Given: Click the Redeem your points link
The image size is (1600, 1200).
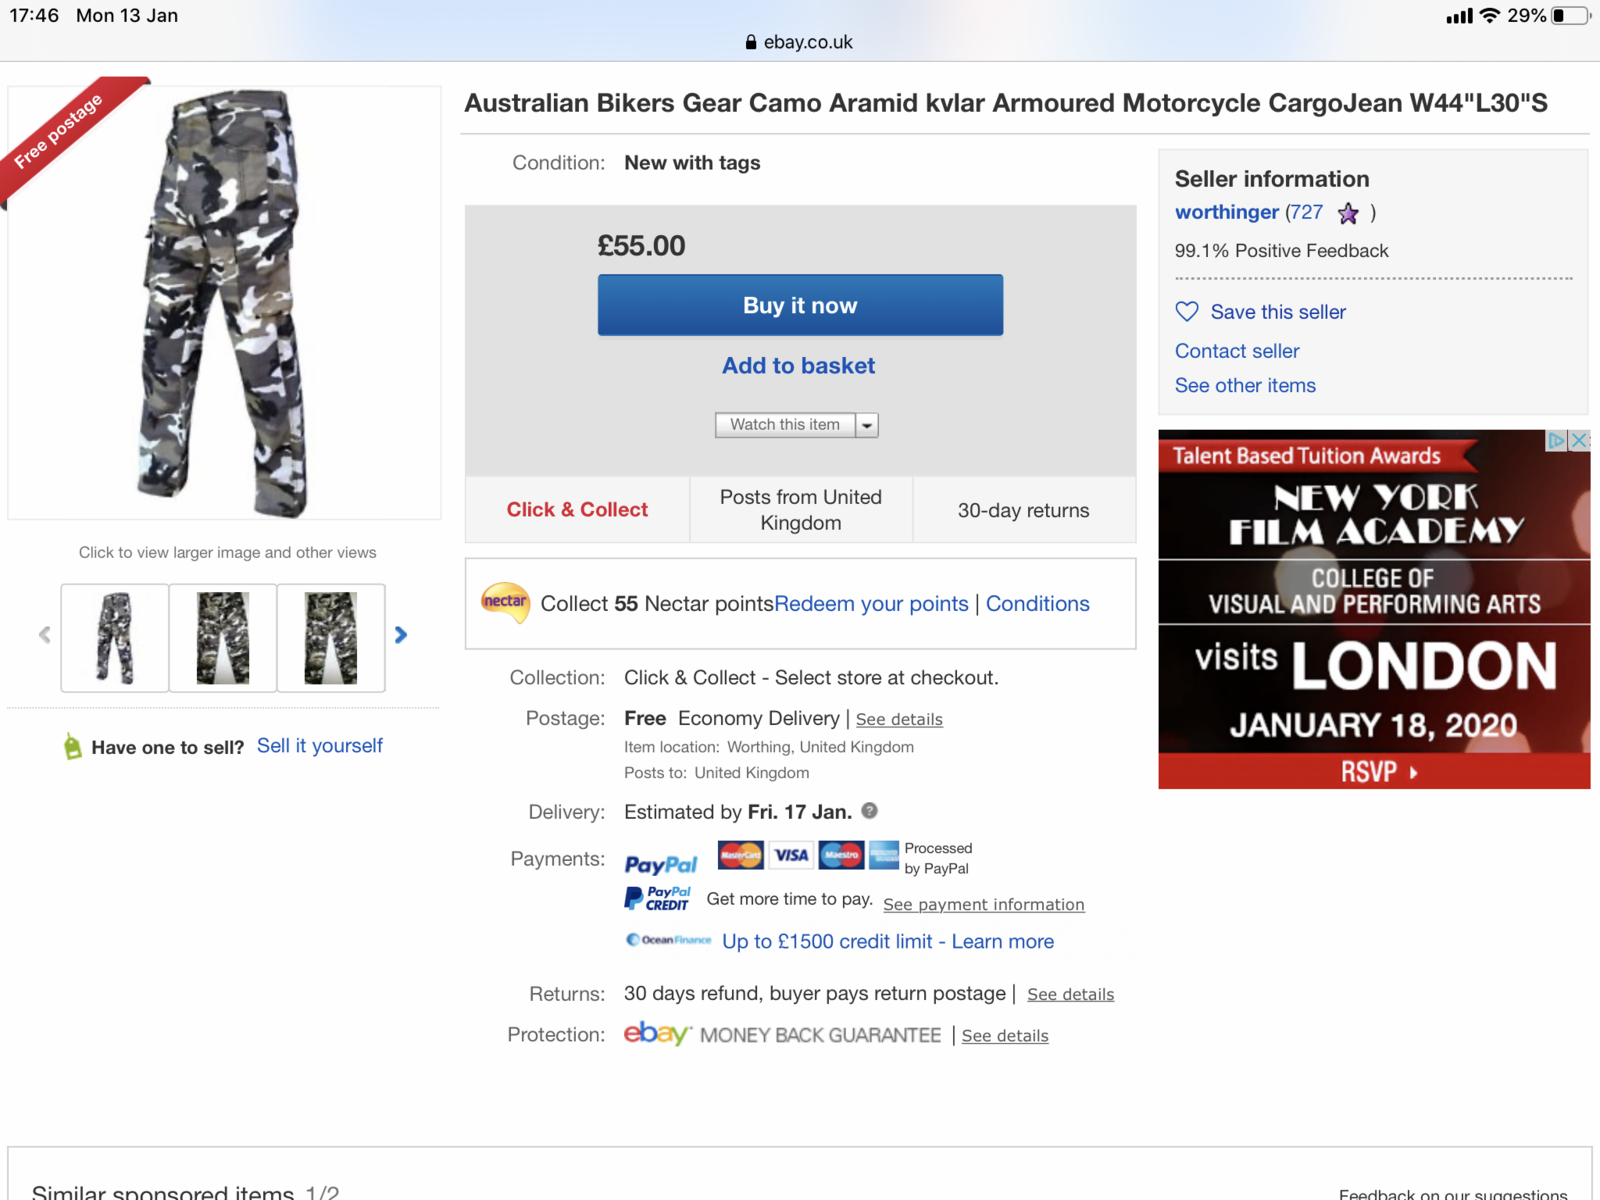Looking at the screenshot, I should [x=871, y=604].
